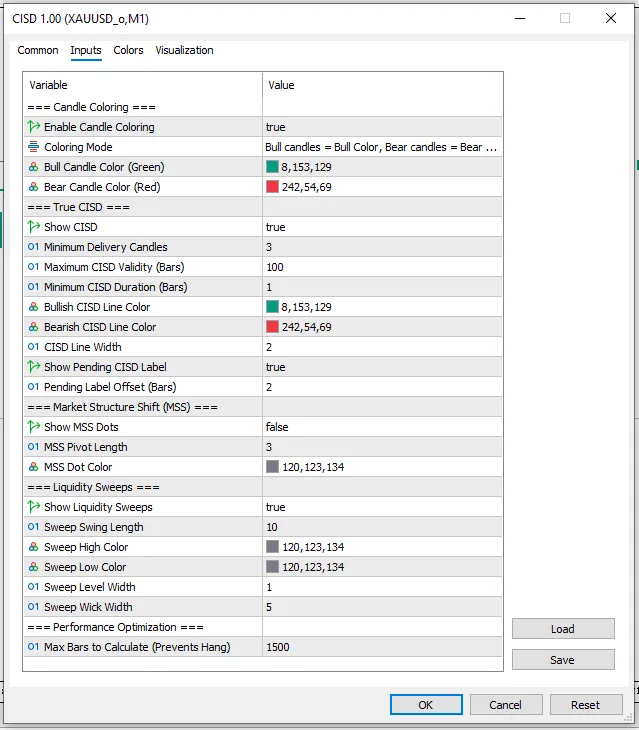The image size is (639, 730).
Task: Toggle the Show MSS Dots false value
Action: [382, 427]
